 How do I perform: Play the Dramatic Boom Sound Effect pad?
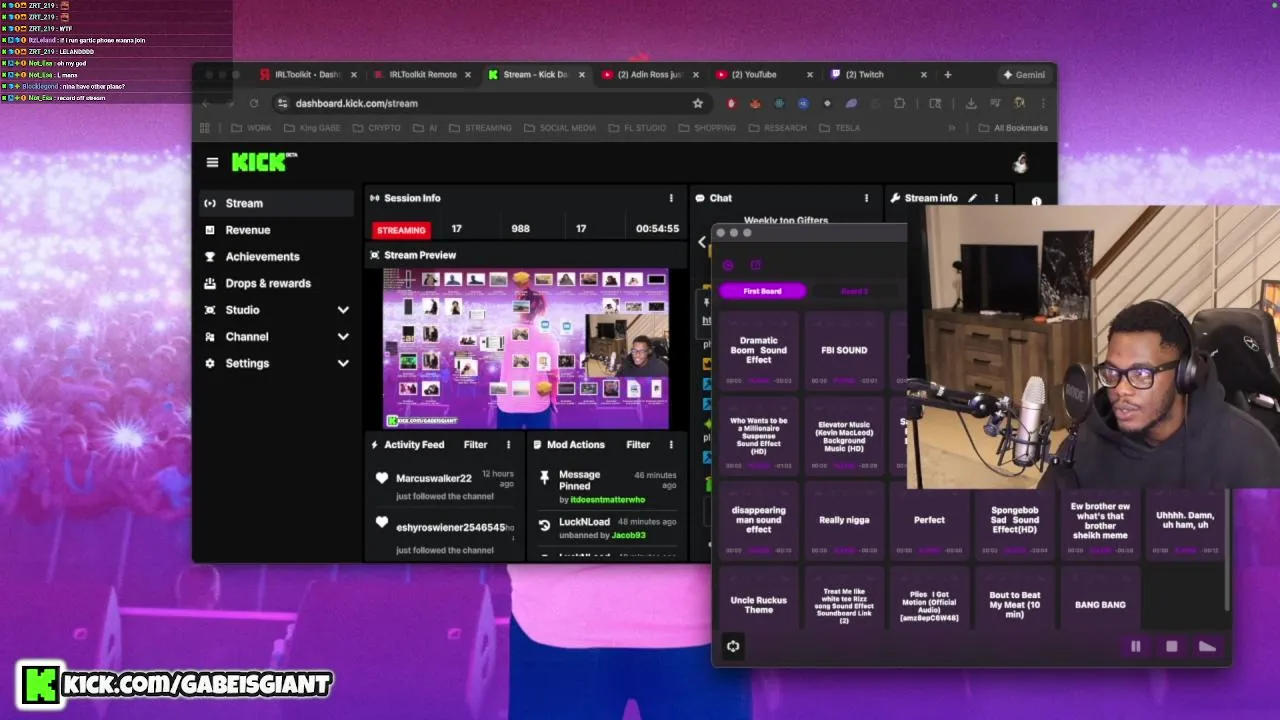759,350
